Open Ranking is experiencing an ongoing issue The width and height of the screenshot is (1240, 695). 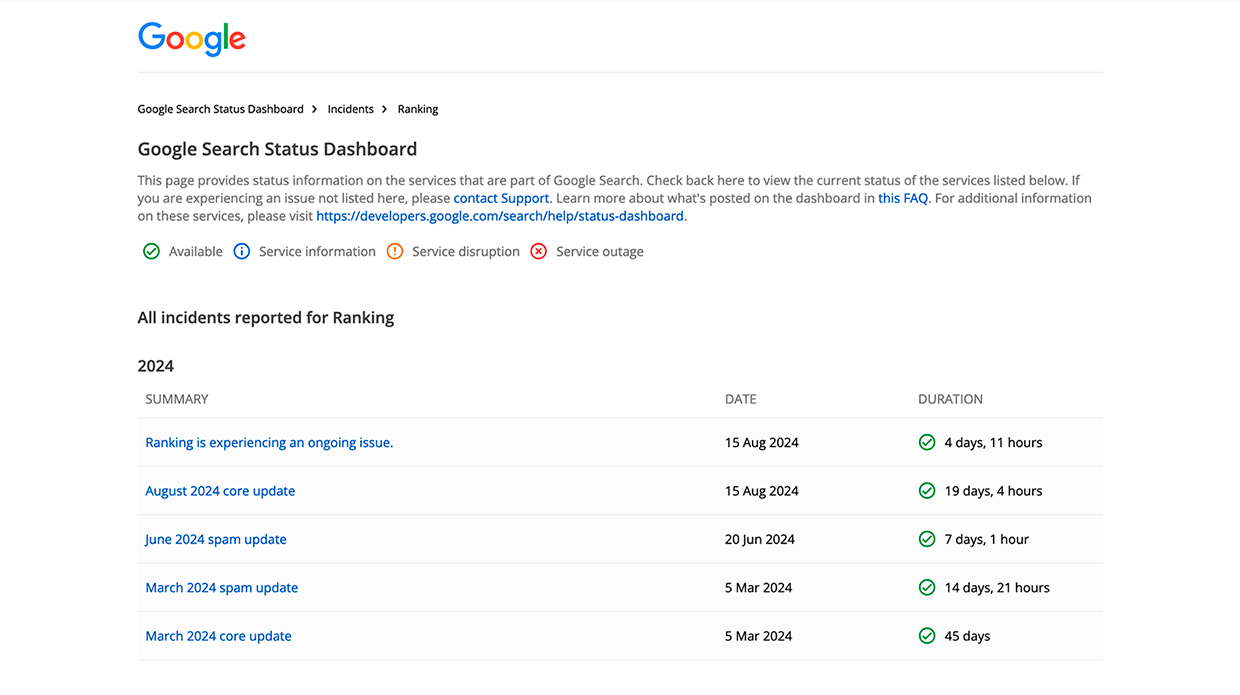pyautogui.click(x=269, y=443)
